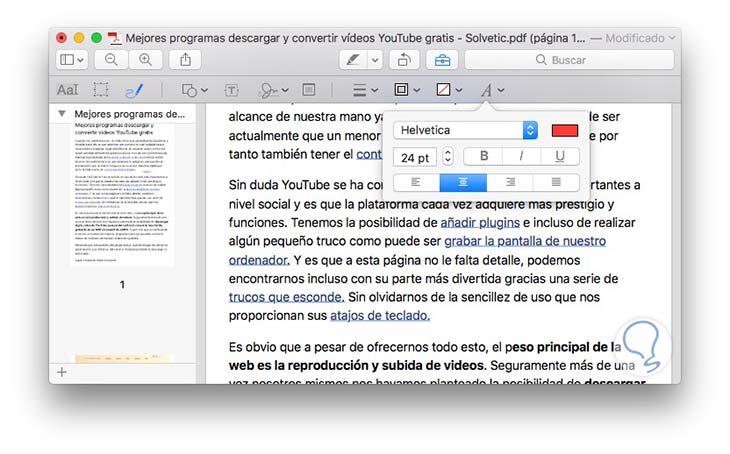This screenshot has height=454, width=730.
Task: Click the Buscar search field
Action: point(569,60)
